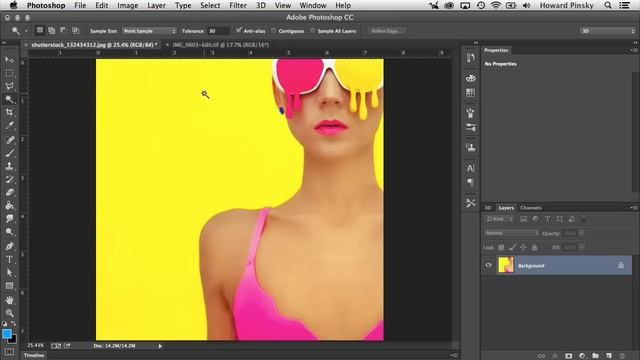Image resolution: width=640 pixels, height=360 pixels.
Task: Uncheck the Anti-alias checkbox
Action: click(239, 30)
